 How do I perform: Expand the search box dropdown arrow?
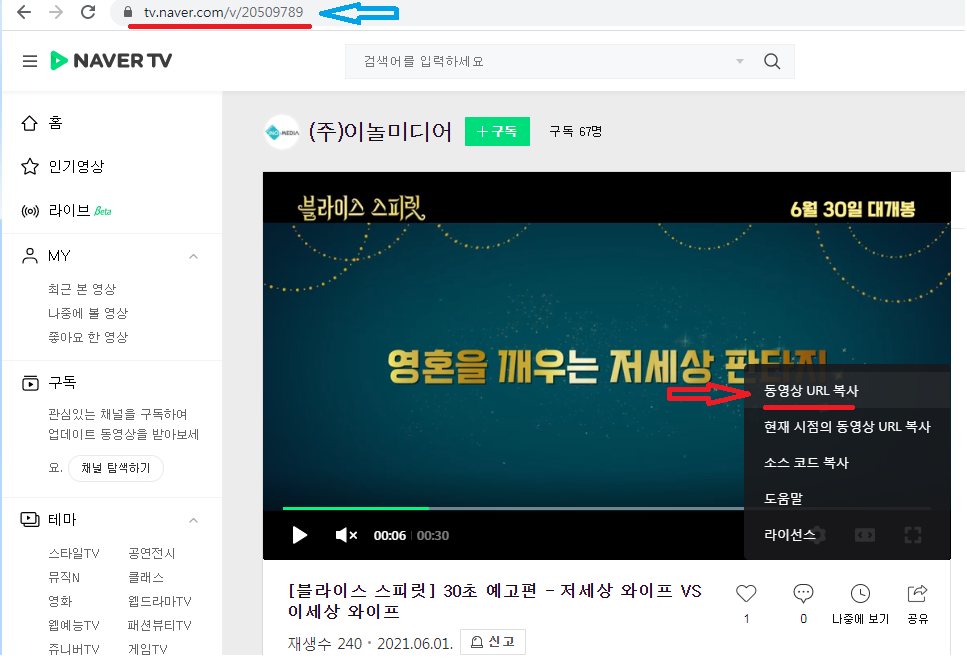coord(739,61)
